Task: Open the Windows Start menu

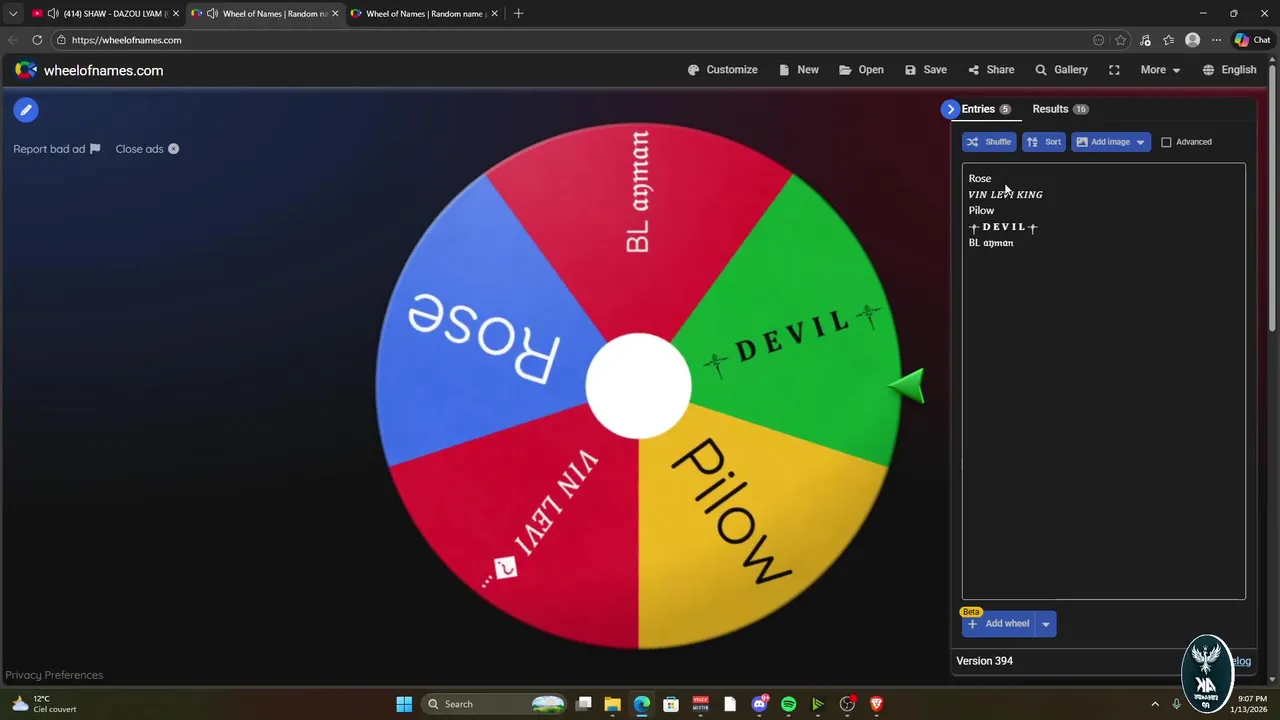Action: pos(404,704)
